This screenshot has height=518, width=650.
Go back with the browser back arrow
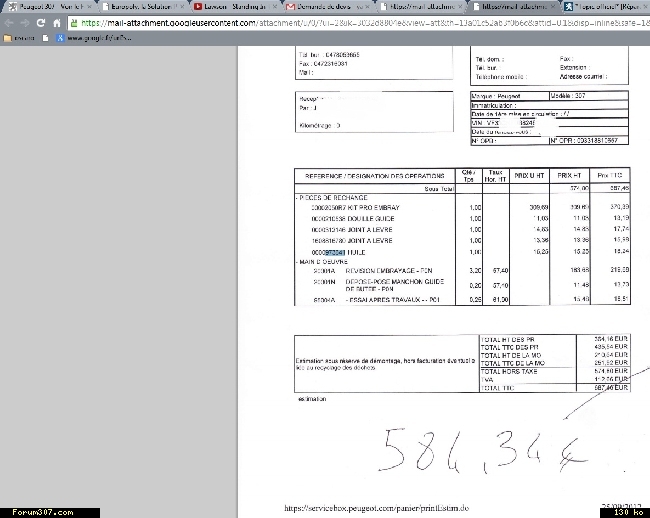9,23
